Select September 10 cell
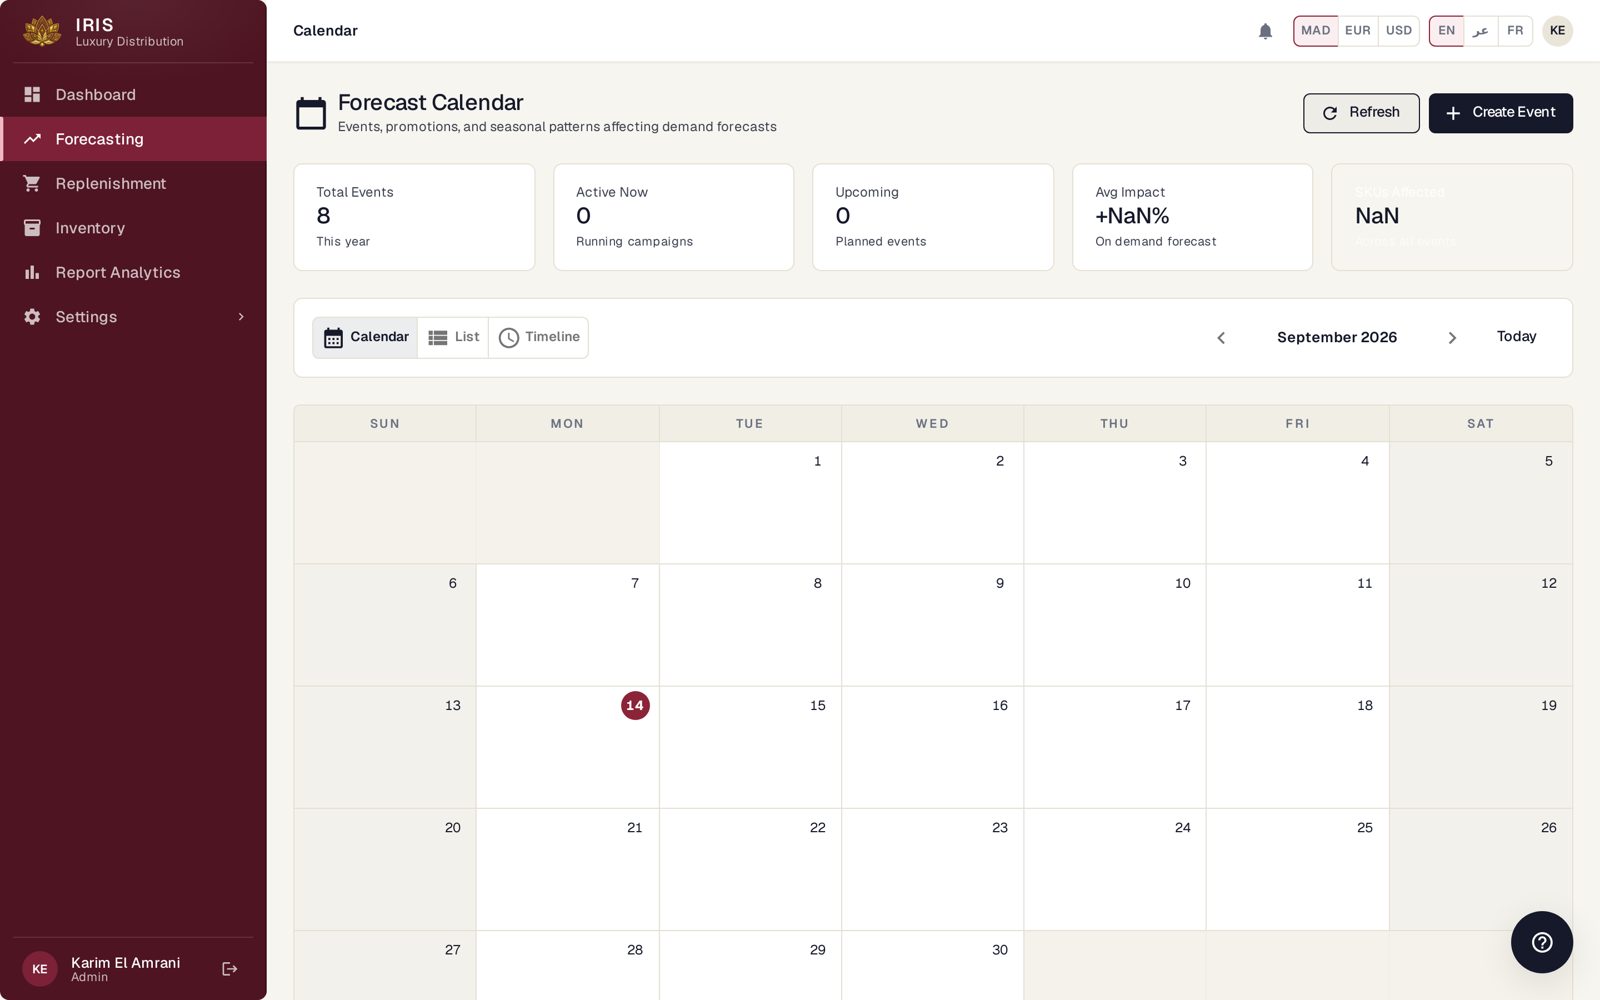 [1115, 625]
